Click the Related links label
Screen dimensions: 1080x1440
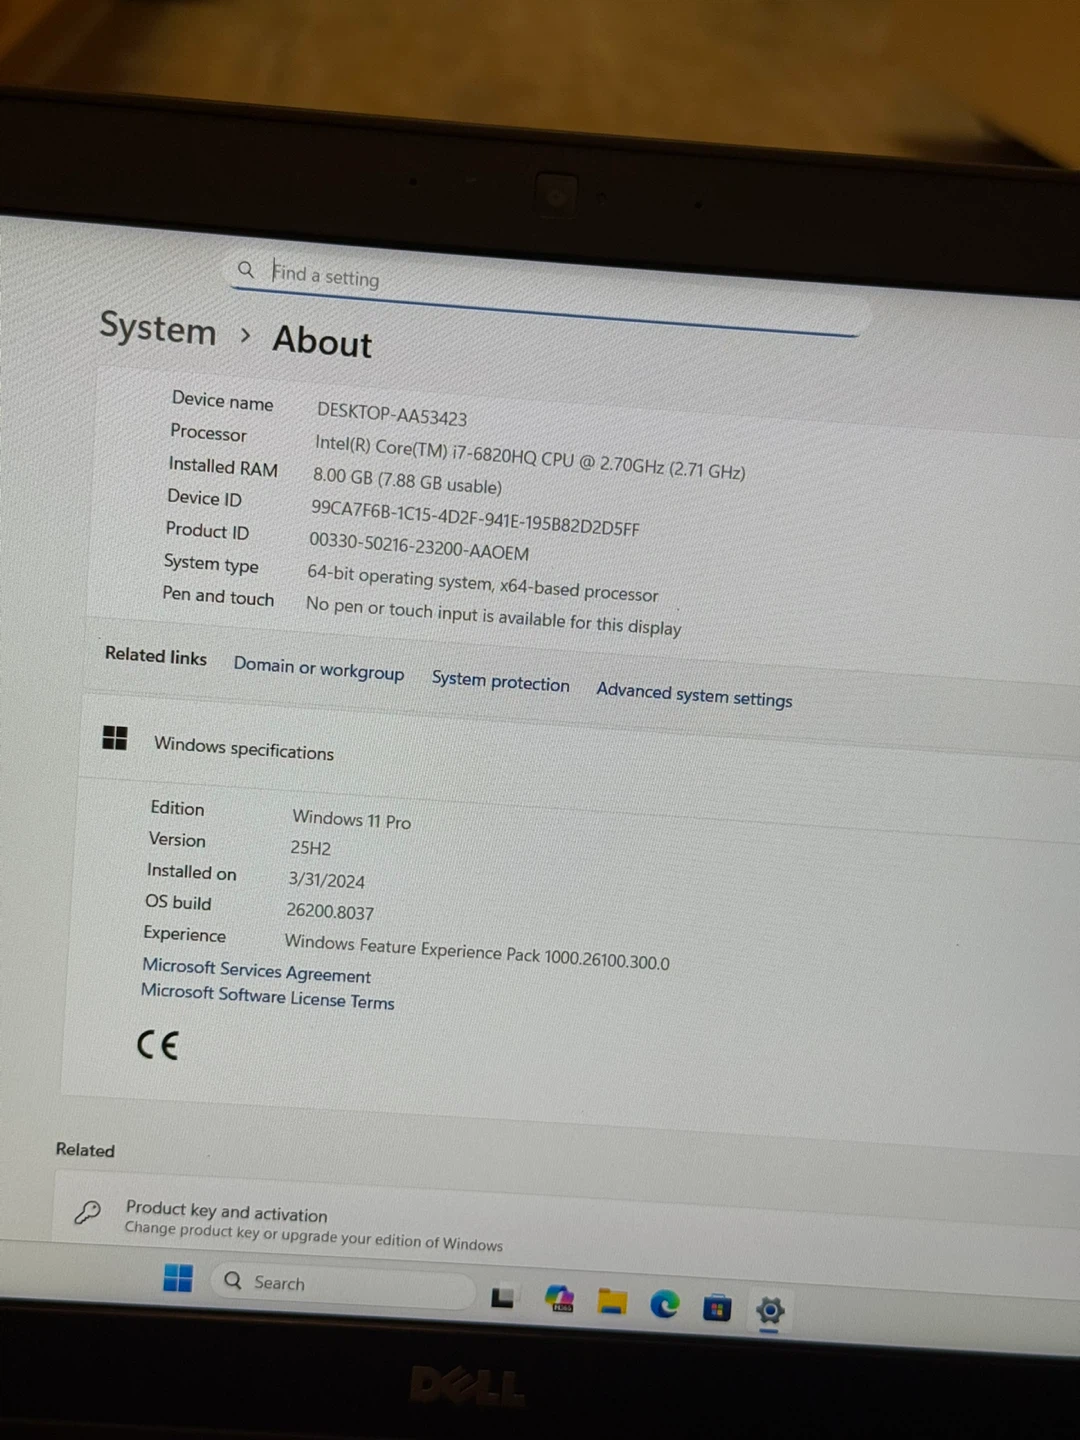pos(156,656)
